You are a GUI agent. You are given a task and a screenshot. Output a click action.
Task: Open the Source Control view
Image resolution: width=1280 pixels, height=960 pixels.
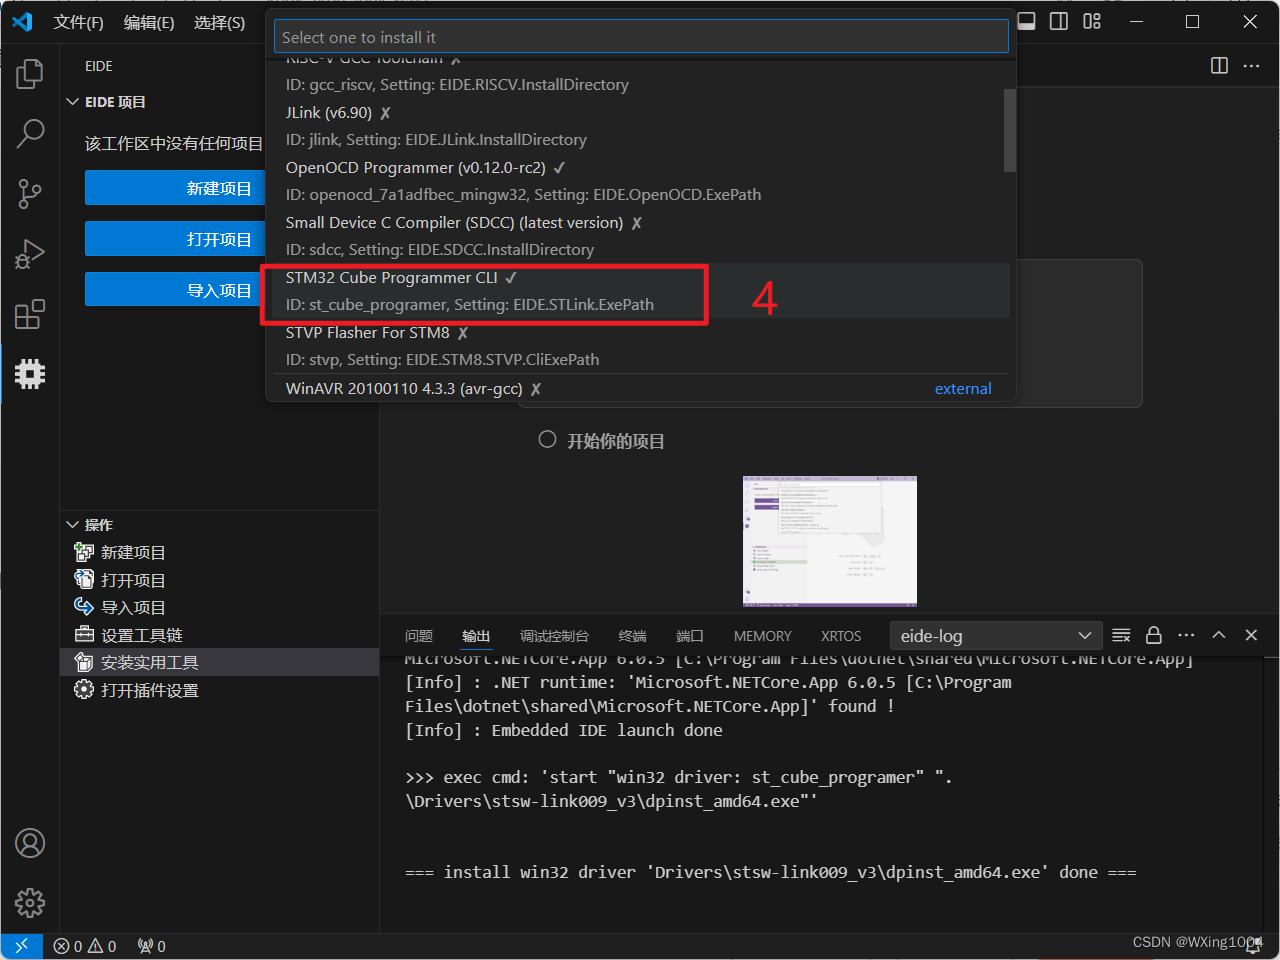point(30,194)
